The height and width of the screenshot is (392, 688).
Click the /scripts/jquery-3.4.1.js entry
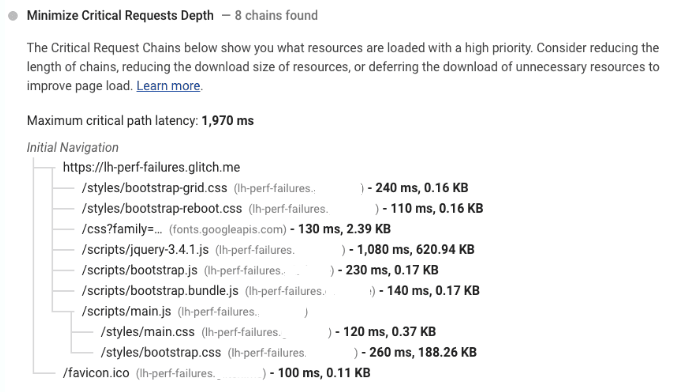tap(145, 250)
